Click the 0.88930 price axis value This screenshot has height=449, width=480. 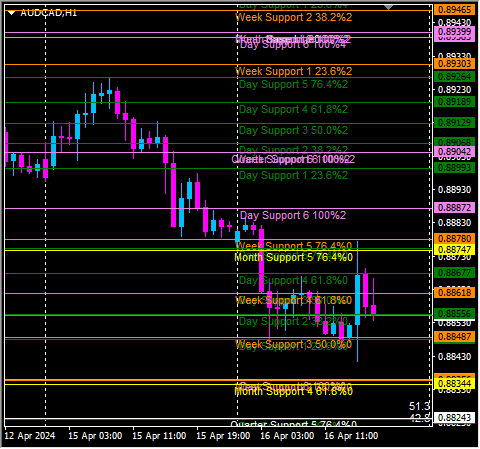pyautogui.click(x=454, y=190)
